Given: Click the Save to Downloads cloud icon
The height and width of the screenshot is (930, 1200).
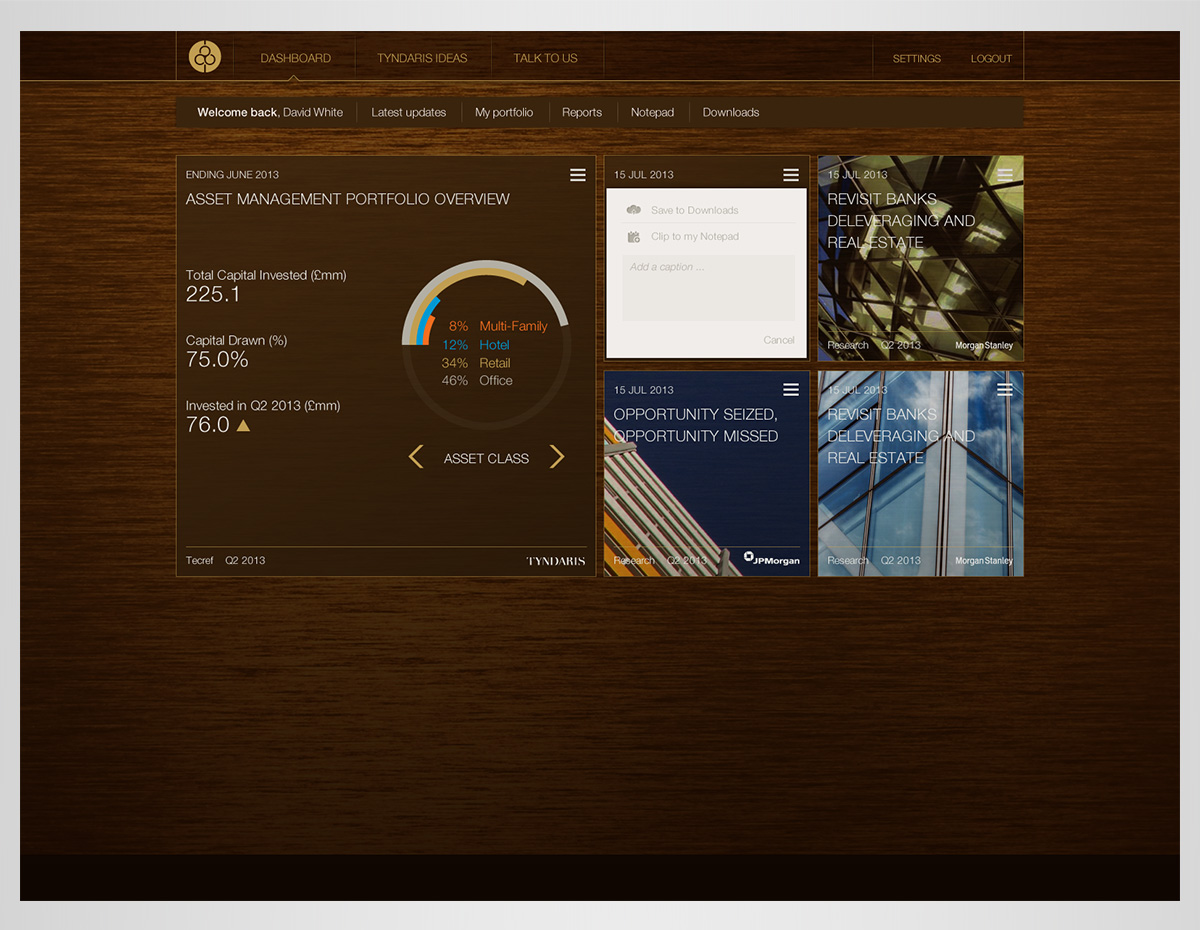Looking at the screenshot, I should pos(633,210).
